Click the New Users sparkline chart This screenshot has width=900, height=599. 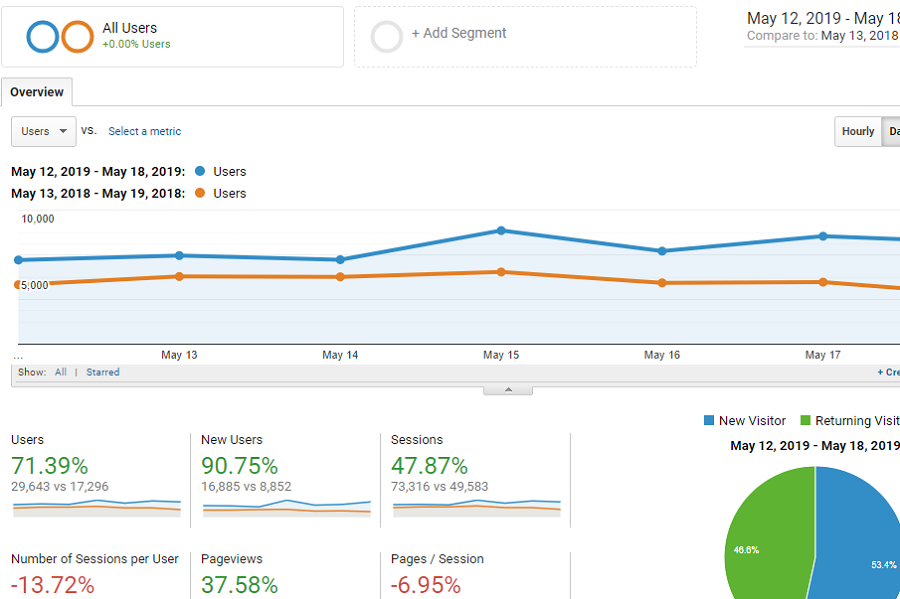pyautogui.click(x=287, y=507)
